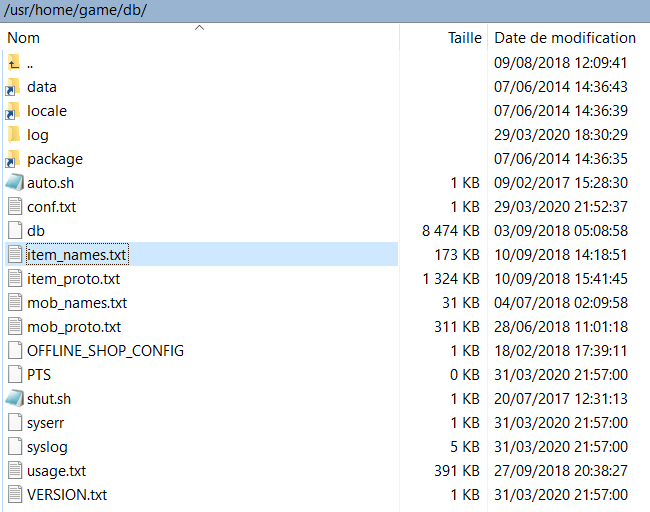The width and height of the screenshot is (650, 512).
Task: Click date 29/03/2020 21:52:37 of conf.txt
Action: click(x=561, y=207)
